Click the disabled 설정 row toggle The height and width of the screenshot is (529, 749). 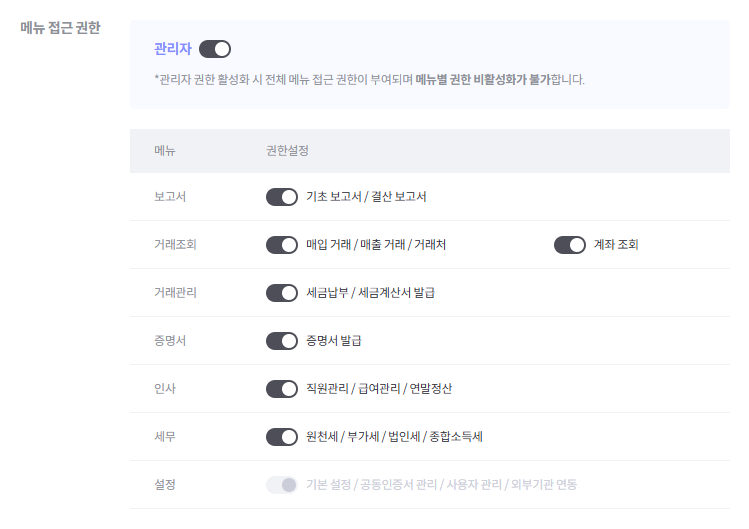(x=282, y=485)
